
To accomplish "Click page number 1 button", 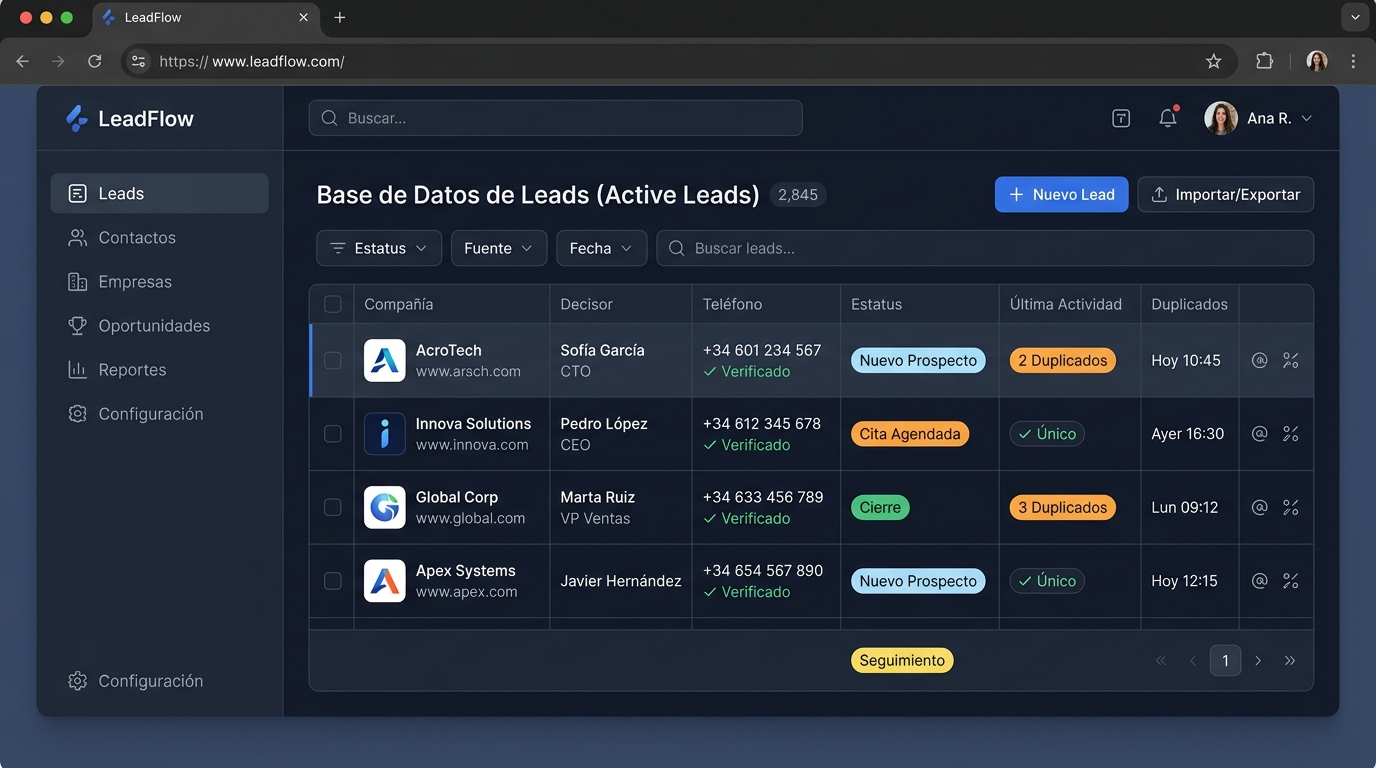I will point(1225,660).
